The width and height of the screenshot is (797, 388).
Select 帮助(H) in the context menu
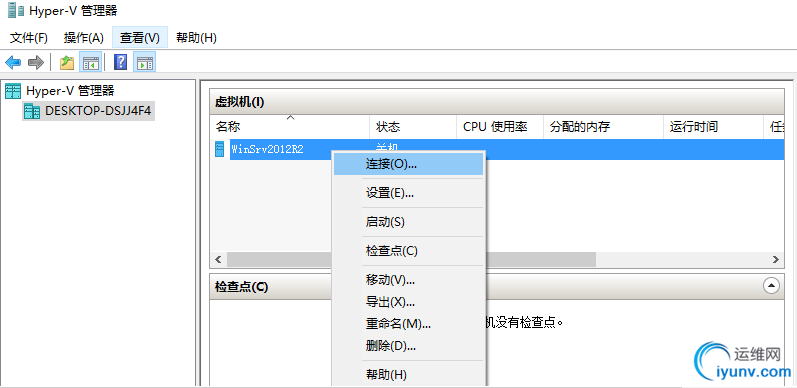pyautogui.click(x=408, y=375)
